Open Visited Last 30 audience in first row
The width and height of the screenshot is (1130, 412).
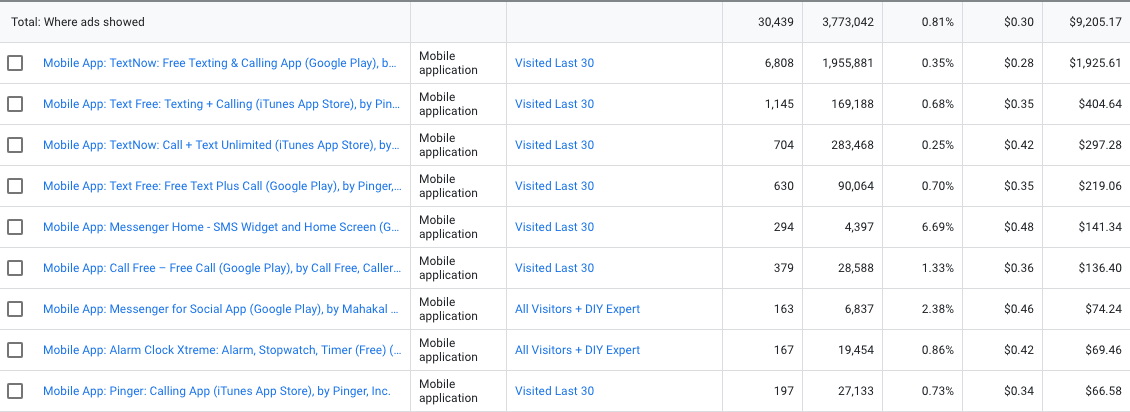(554, 63)
